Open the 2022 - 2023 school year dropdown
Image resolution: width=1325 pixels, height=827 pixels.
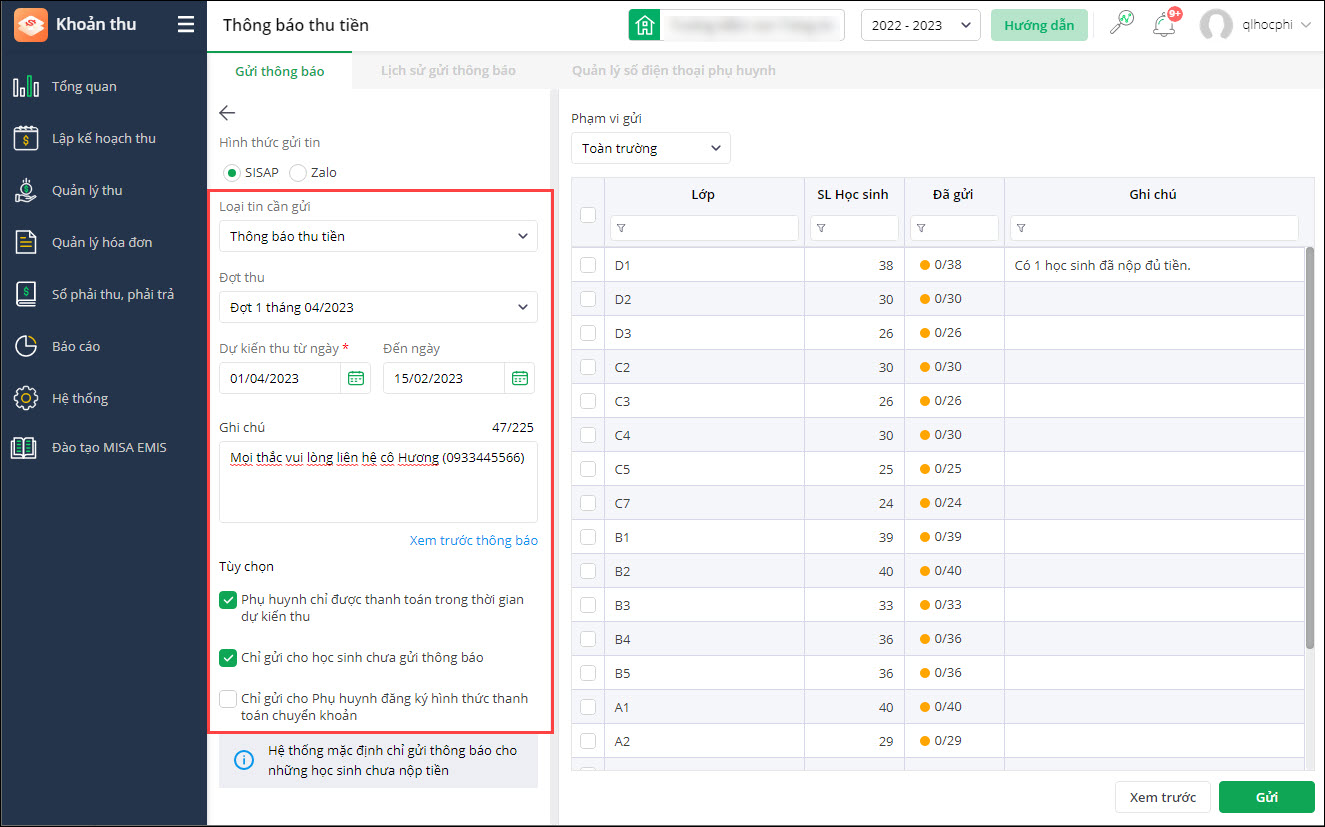(x=921, y=25)
